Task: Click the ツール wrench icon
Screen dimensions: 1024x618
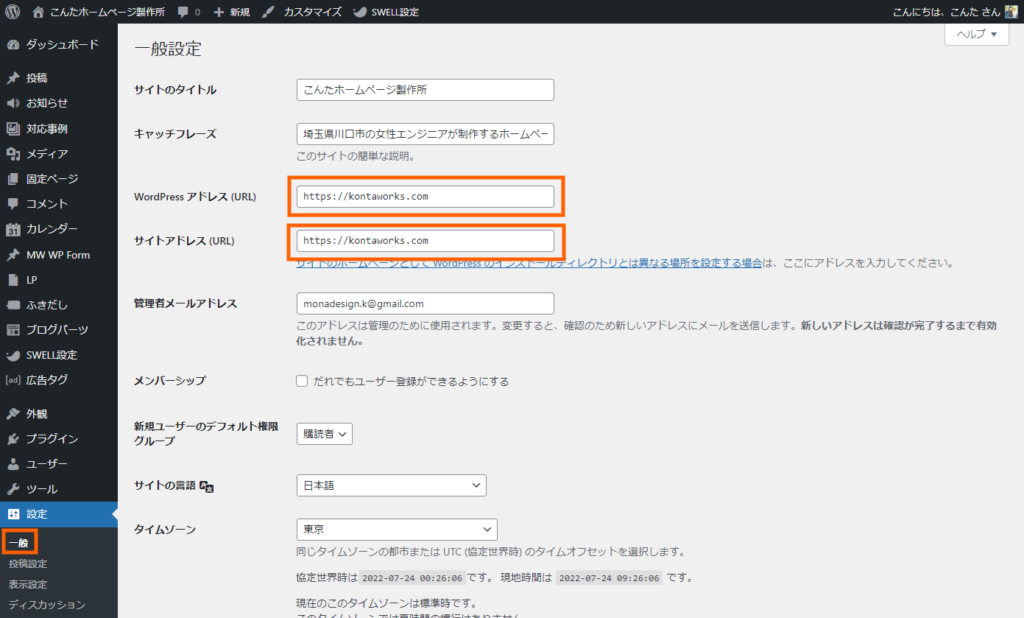Action: click(13, 489)
